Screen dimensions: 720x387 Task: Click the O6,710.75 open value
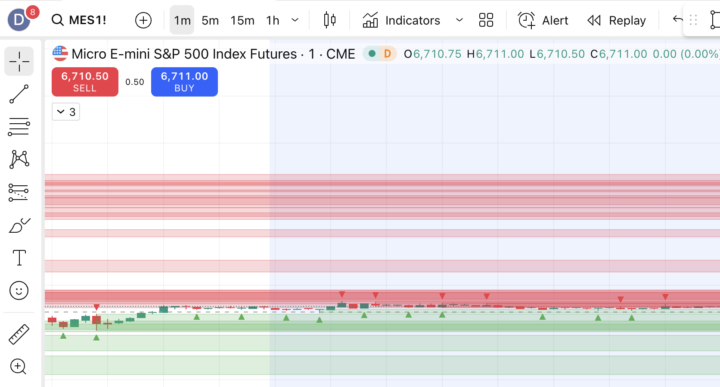coord(432,54)
